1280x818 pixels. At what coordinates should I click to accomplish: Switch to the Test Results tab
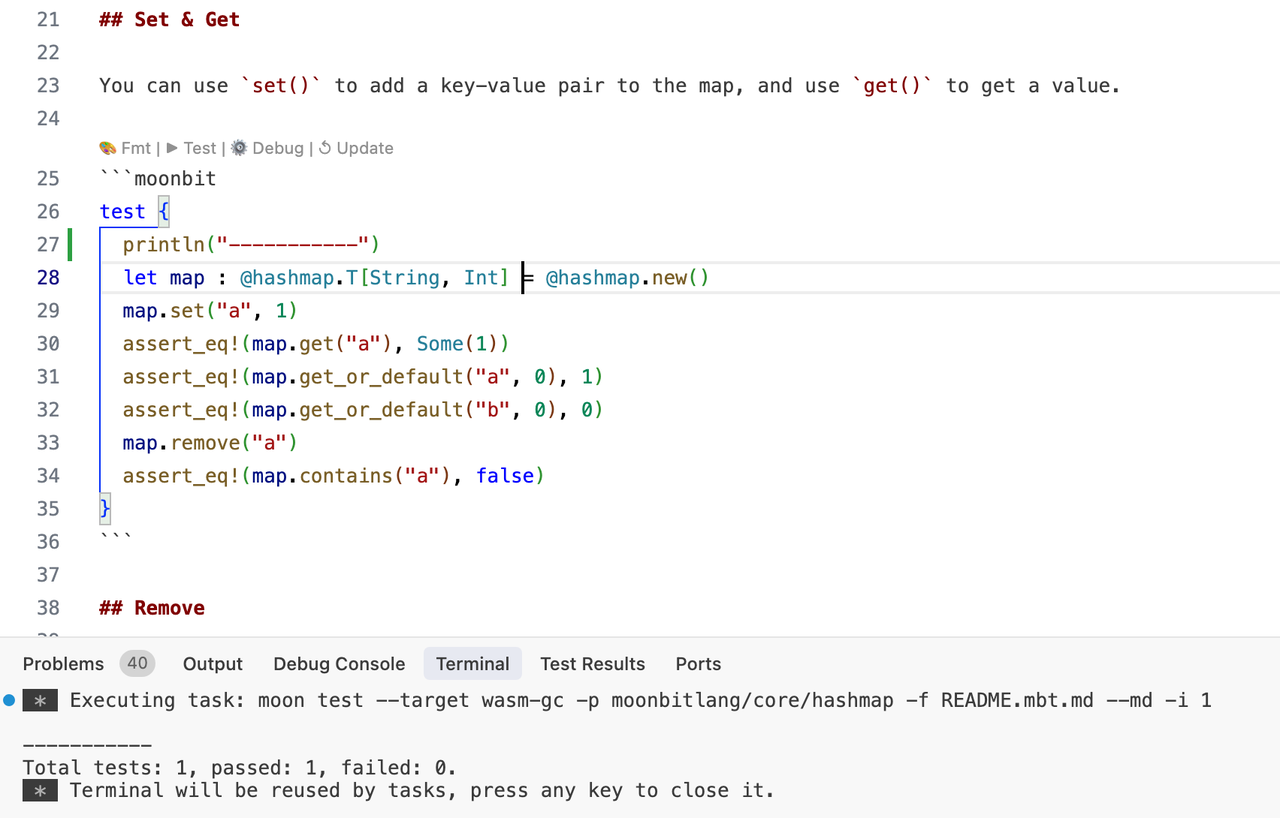coord(592,664)
